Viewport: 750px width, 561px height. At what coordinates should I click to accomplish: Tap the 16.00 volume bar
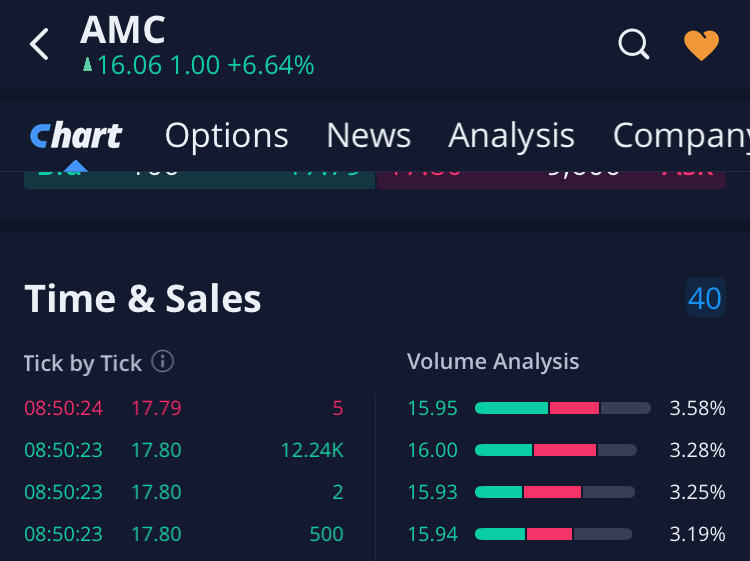(x=555, y=450)
